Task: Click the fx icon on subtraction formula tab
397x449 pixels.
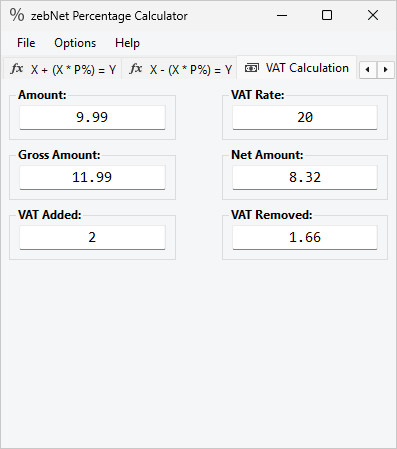Action: (x=136, y=68)
